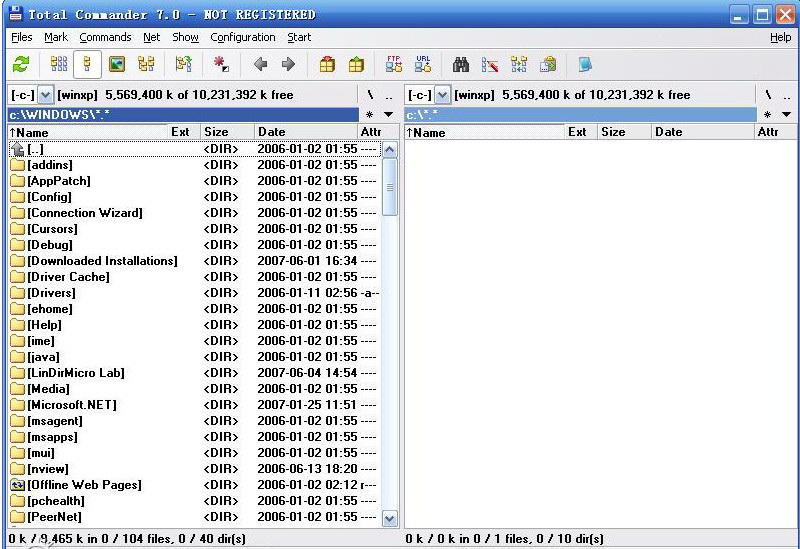Viewport: 800px width, 549px height.
Task: Open the Configuration menu
Action: coord(243,37)
